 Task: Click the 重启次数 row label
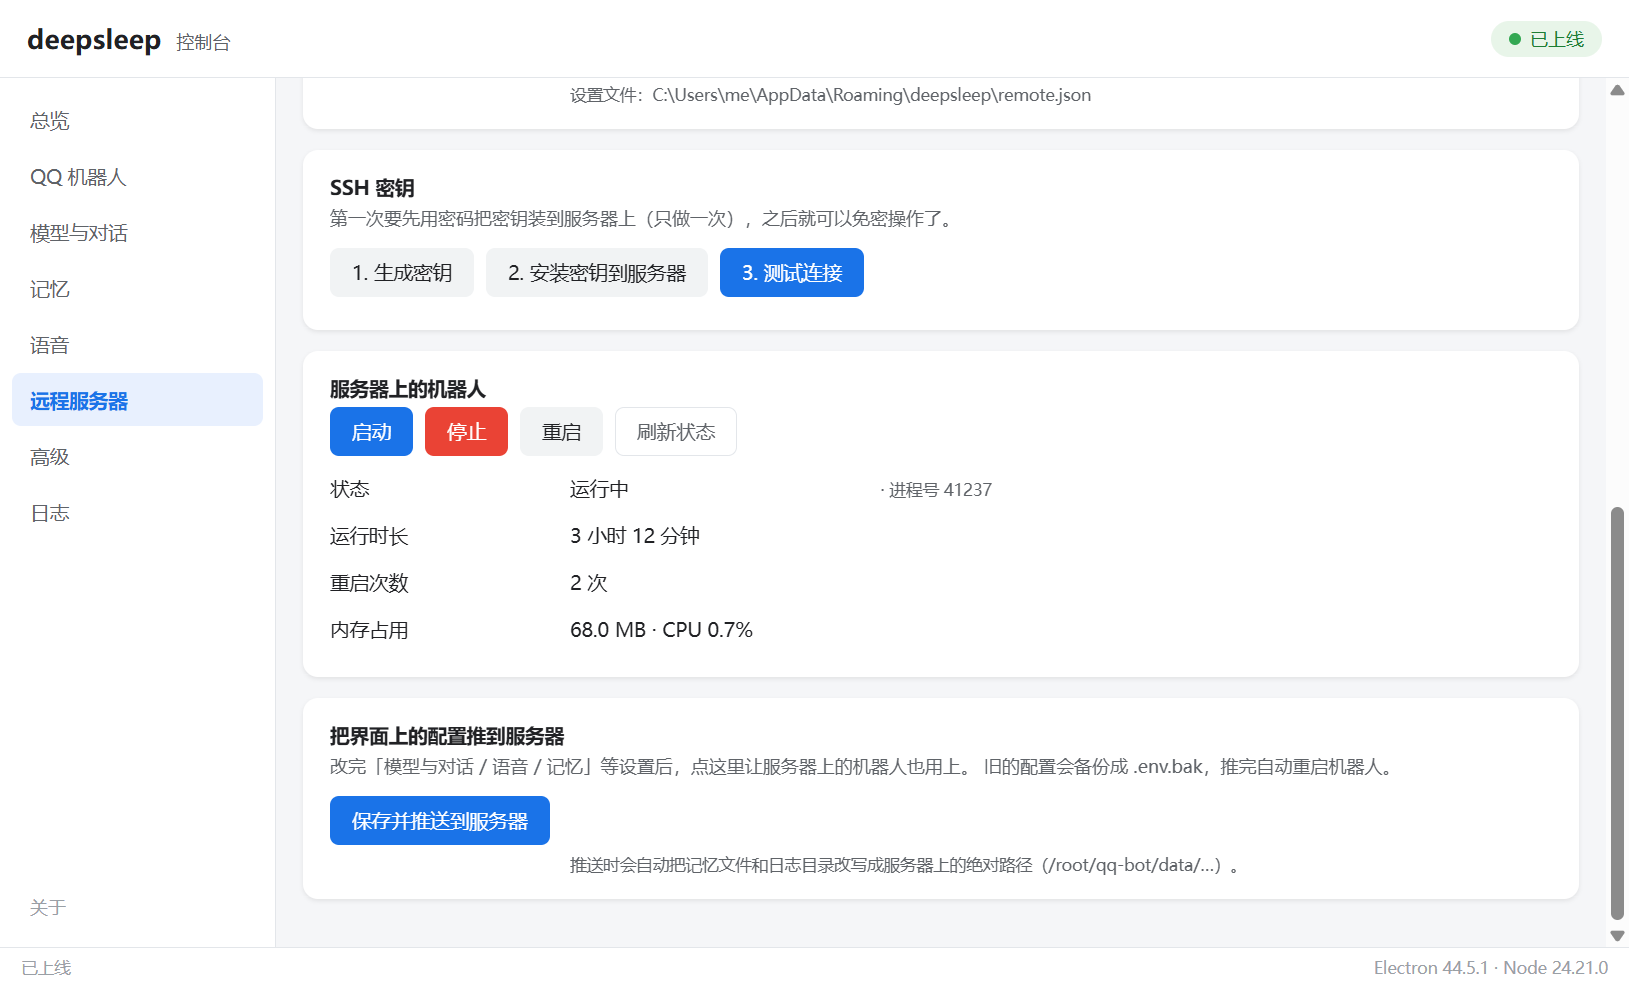click(369, 583)
